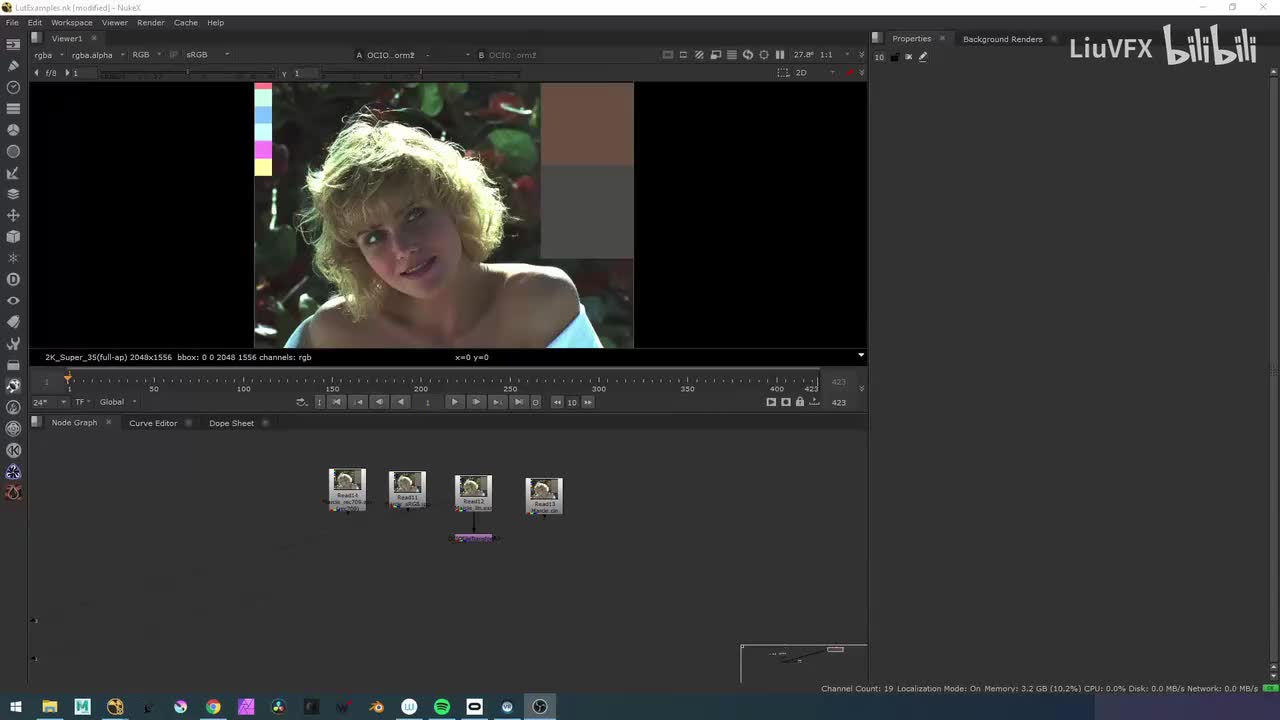The height and width of the screenshot is (720, 1280).
Task: Toggle the viewer scanline render icon
Action: click(732, 55)
